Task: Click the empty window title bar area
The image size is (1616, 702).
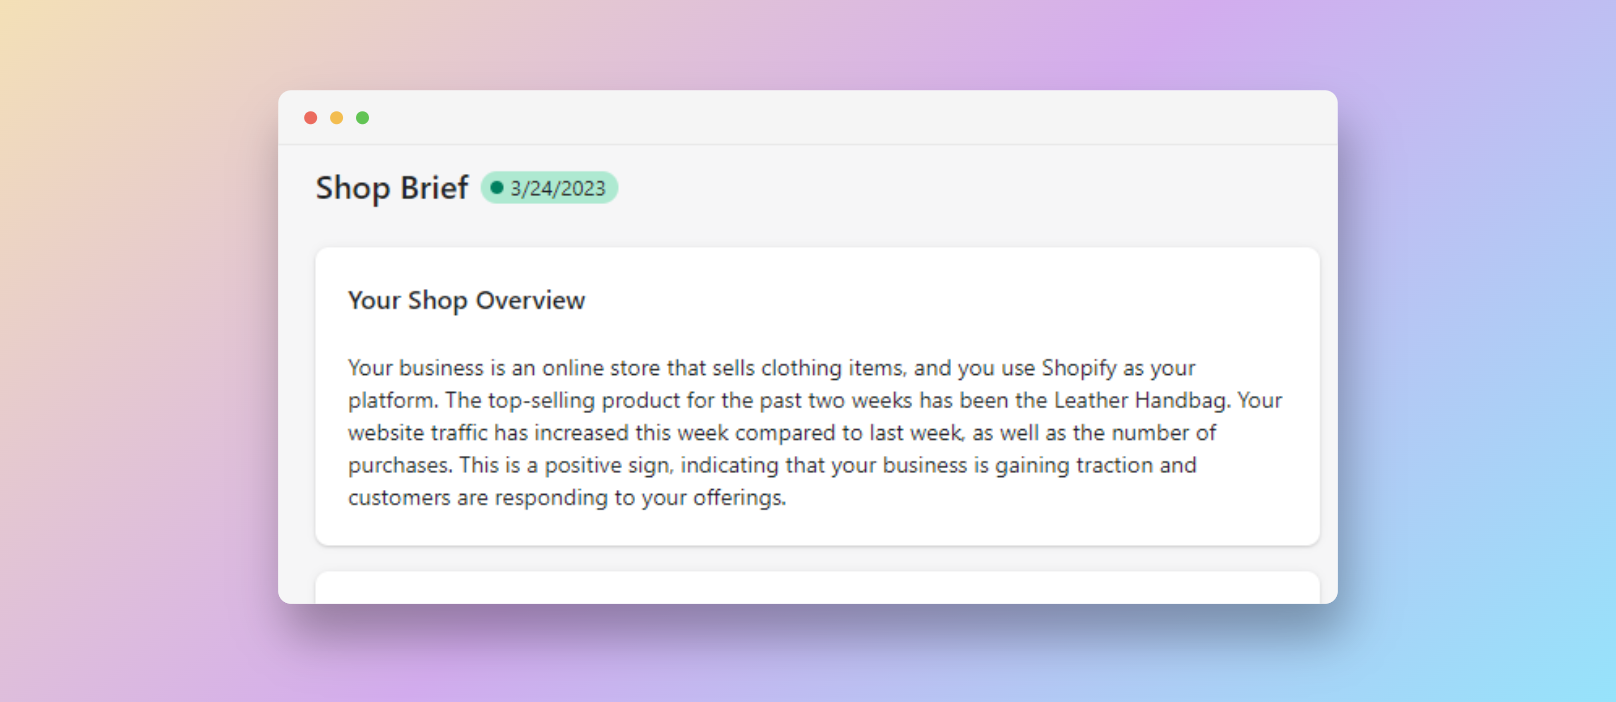Action: [x=850, y=118]
